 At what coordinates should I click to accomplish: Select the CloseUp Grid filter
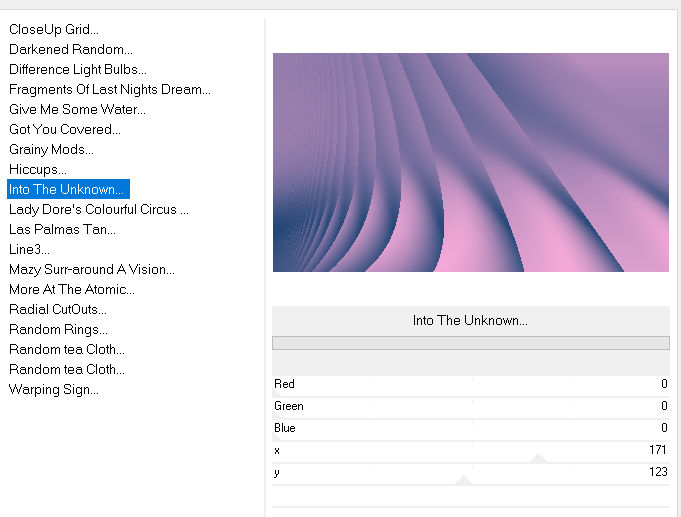coord(54,30)
